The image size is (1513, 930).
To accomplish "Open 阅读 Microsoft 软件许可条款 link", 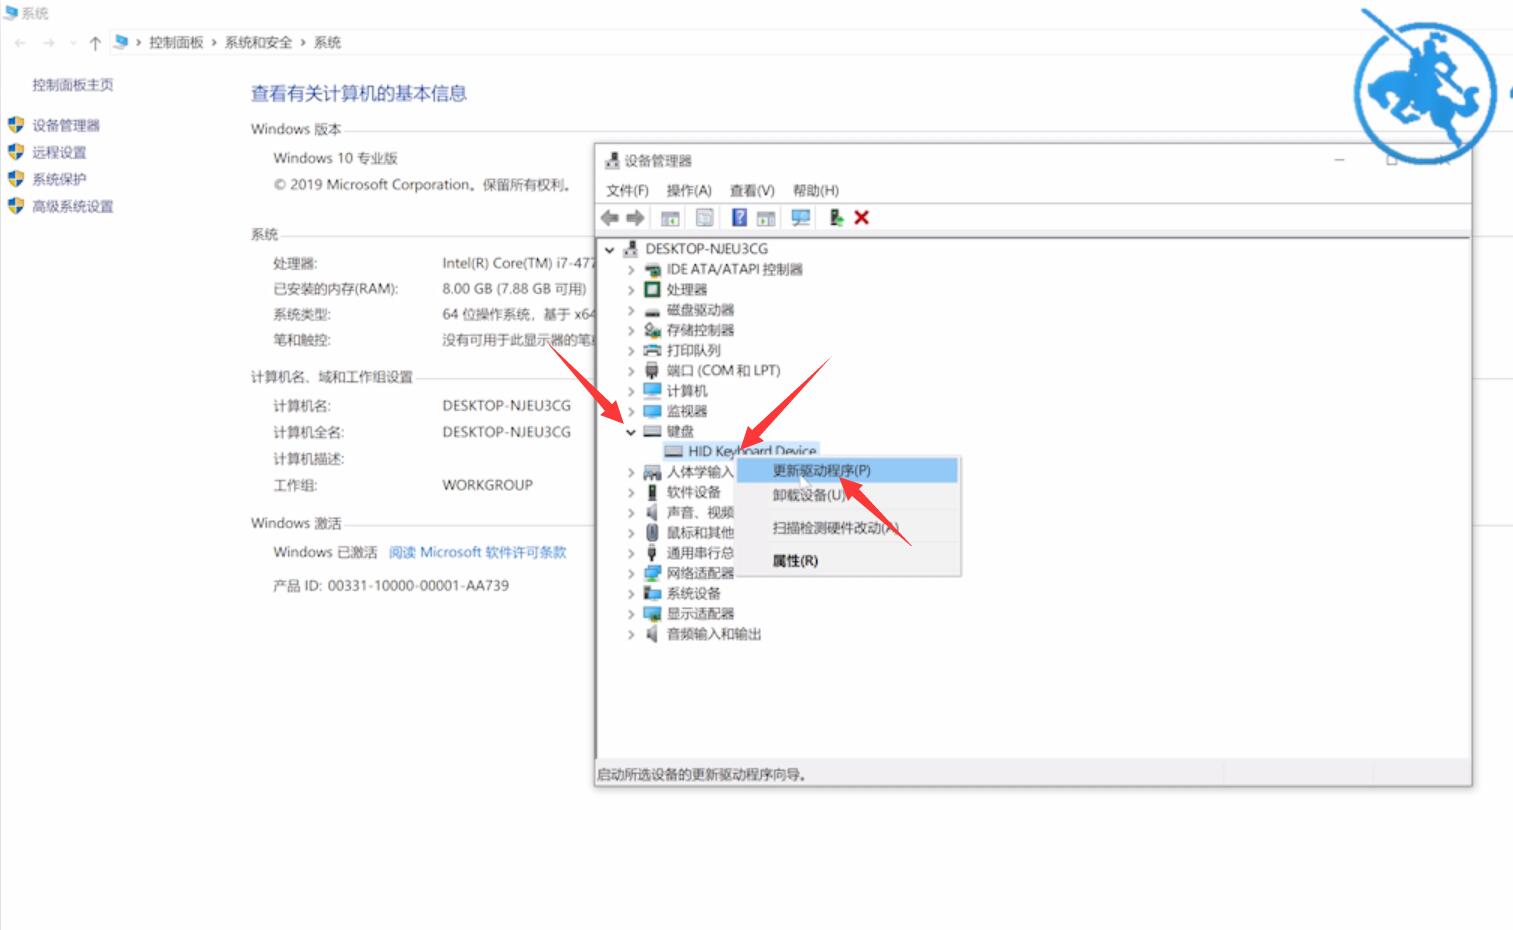I will click(478, 552).
